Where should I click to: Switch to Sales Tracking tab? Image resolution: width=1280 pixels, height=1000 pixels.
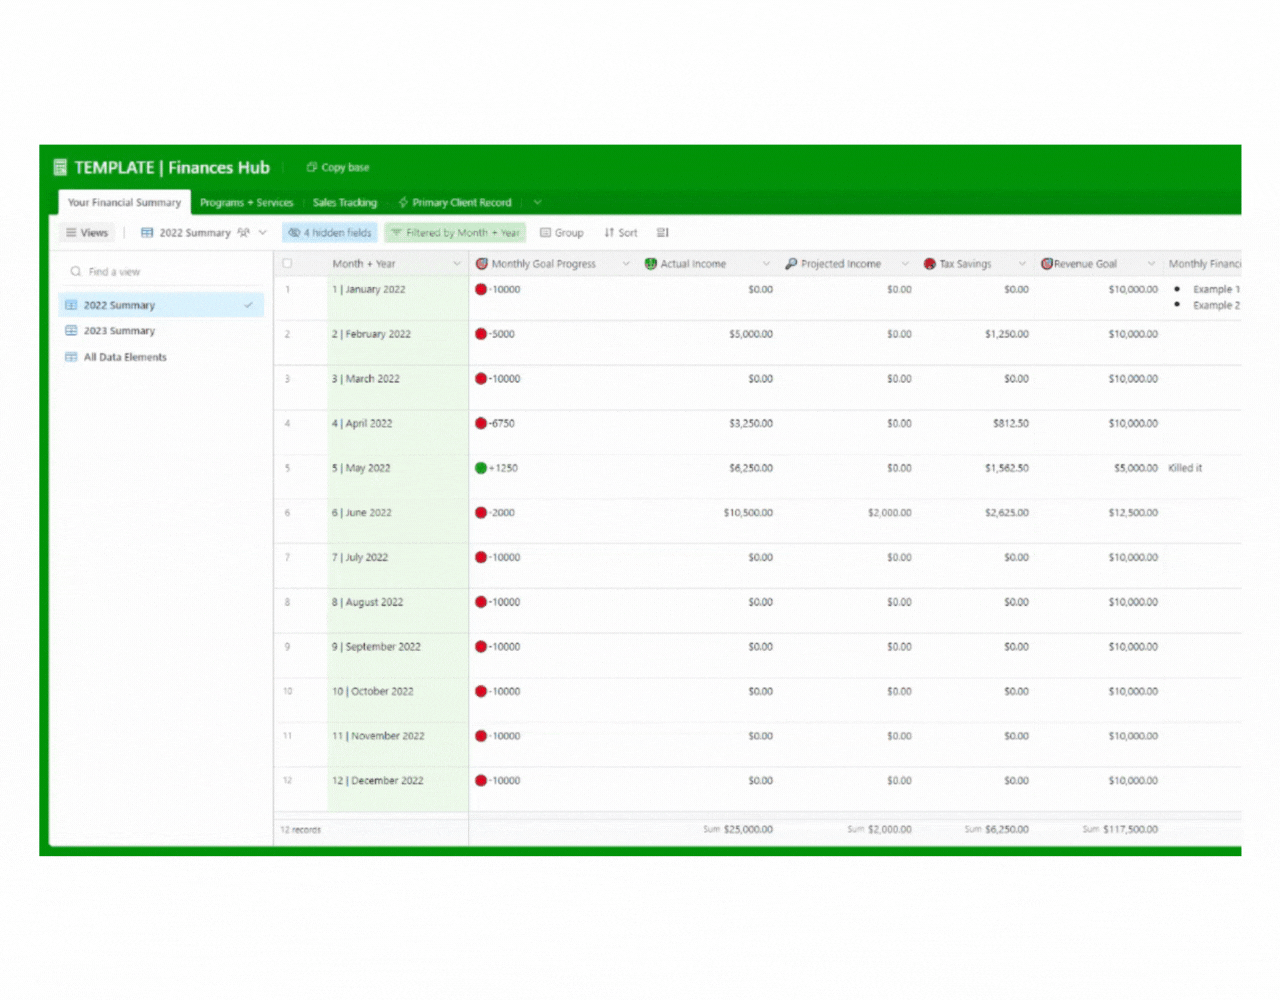[345, 202]
